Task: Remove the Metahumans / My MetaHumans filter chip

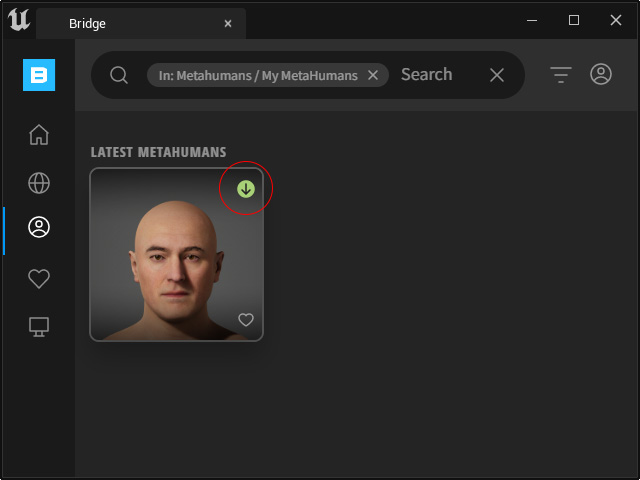Action: 373,75
